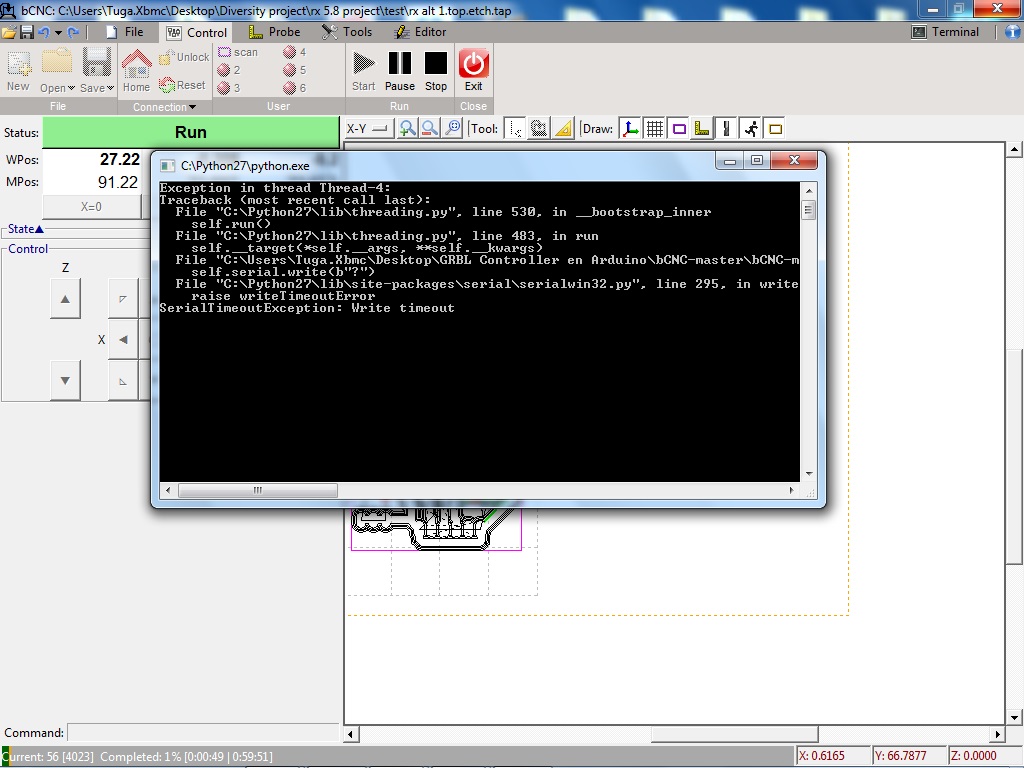This screenshot has height=768, width=1024.
Task: Toggle the running-man rapid moves display
Action: [751, 129]
